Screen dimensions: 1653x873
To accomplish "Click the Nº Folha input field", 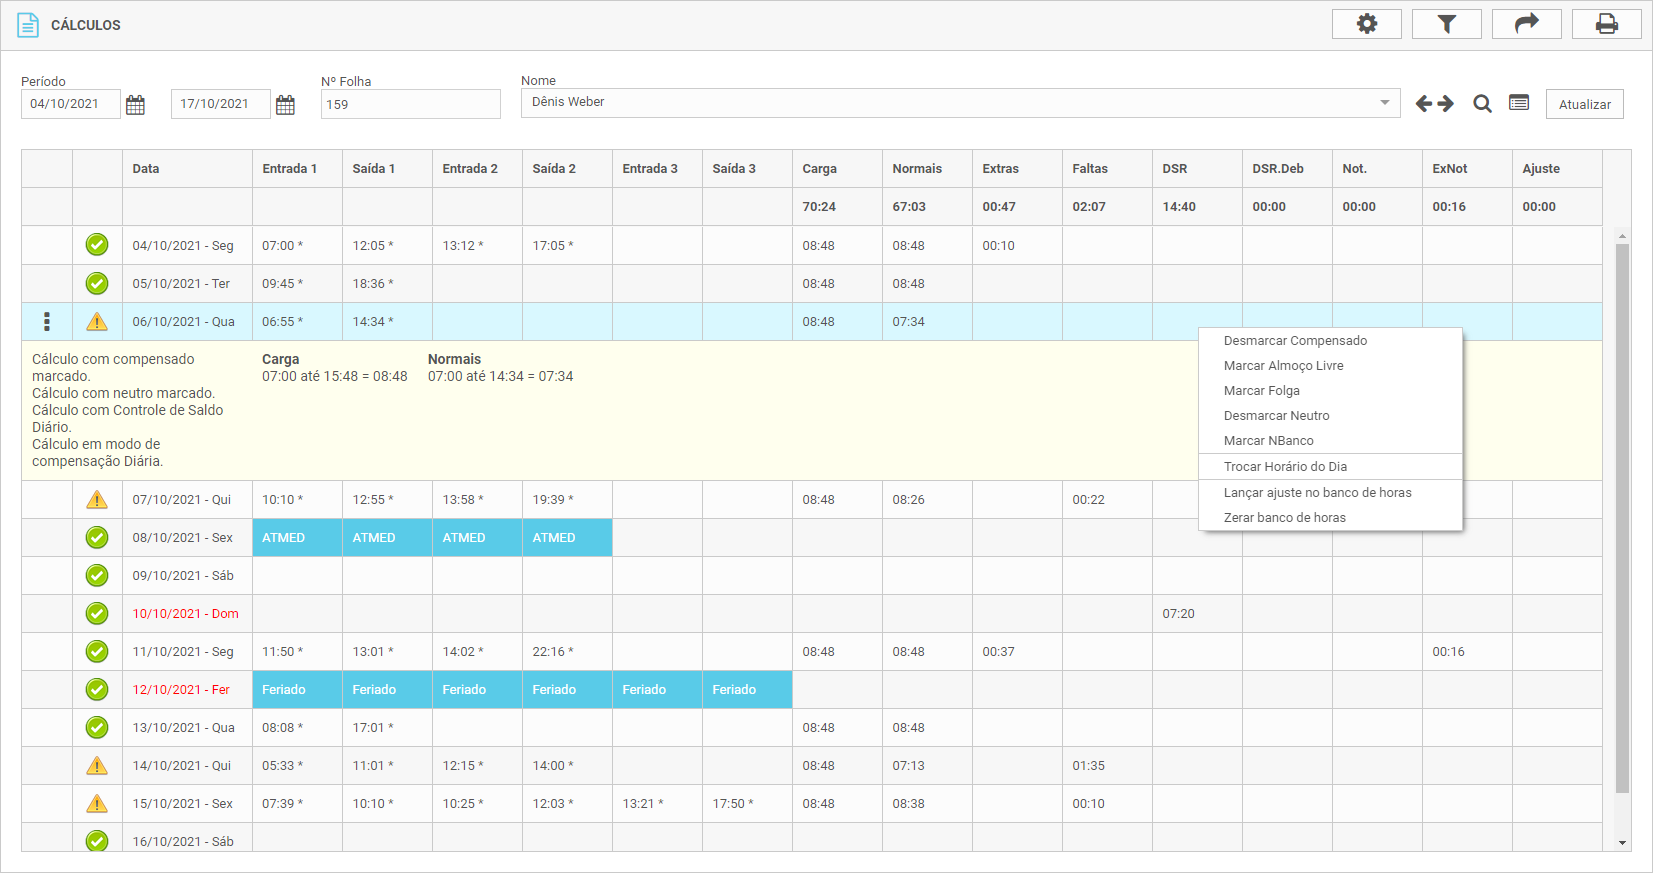I will pyautogui.click(x=410, y=104).
